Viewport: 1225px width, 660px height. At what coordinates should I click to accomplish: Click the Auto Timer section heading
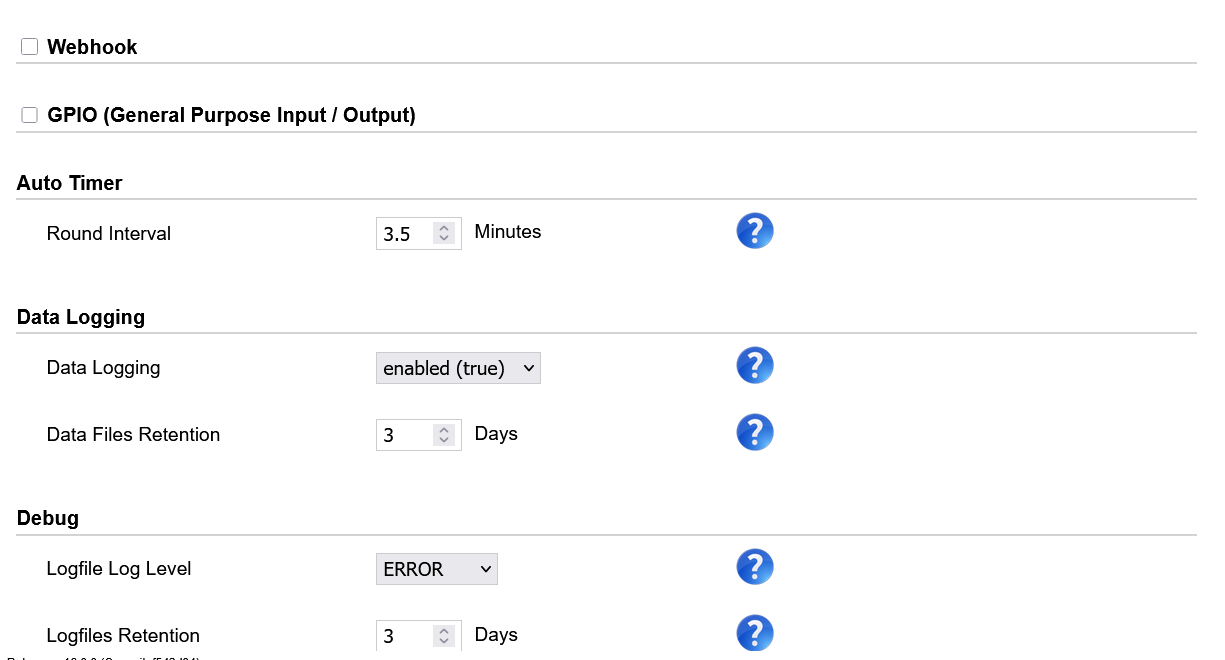point(70,183)
